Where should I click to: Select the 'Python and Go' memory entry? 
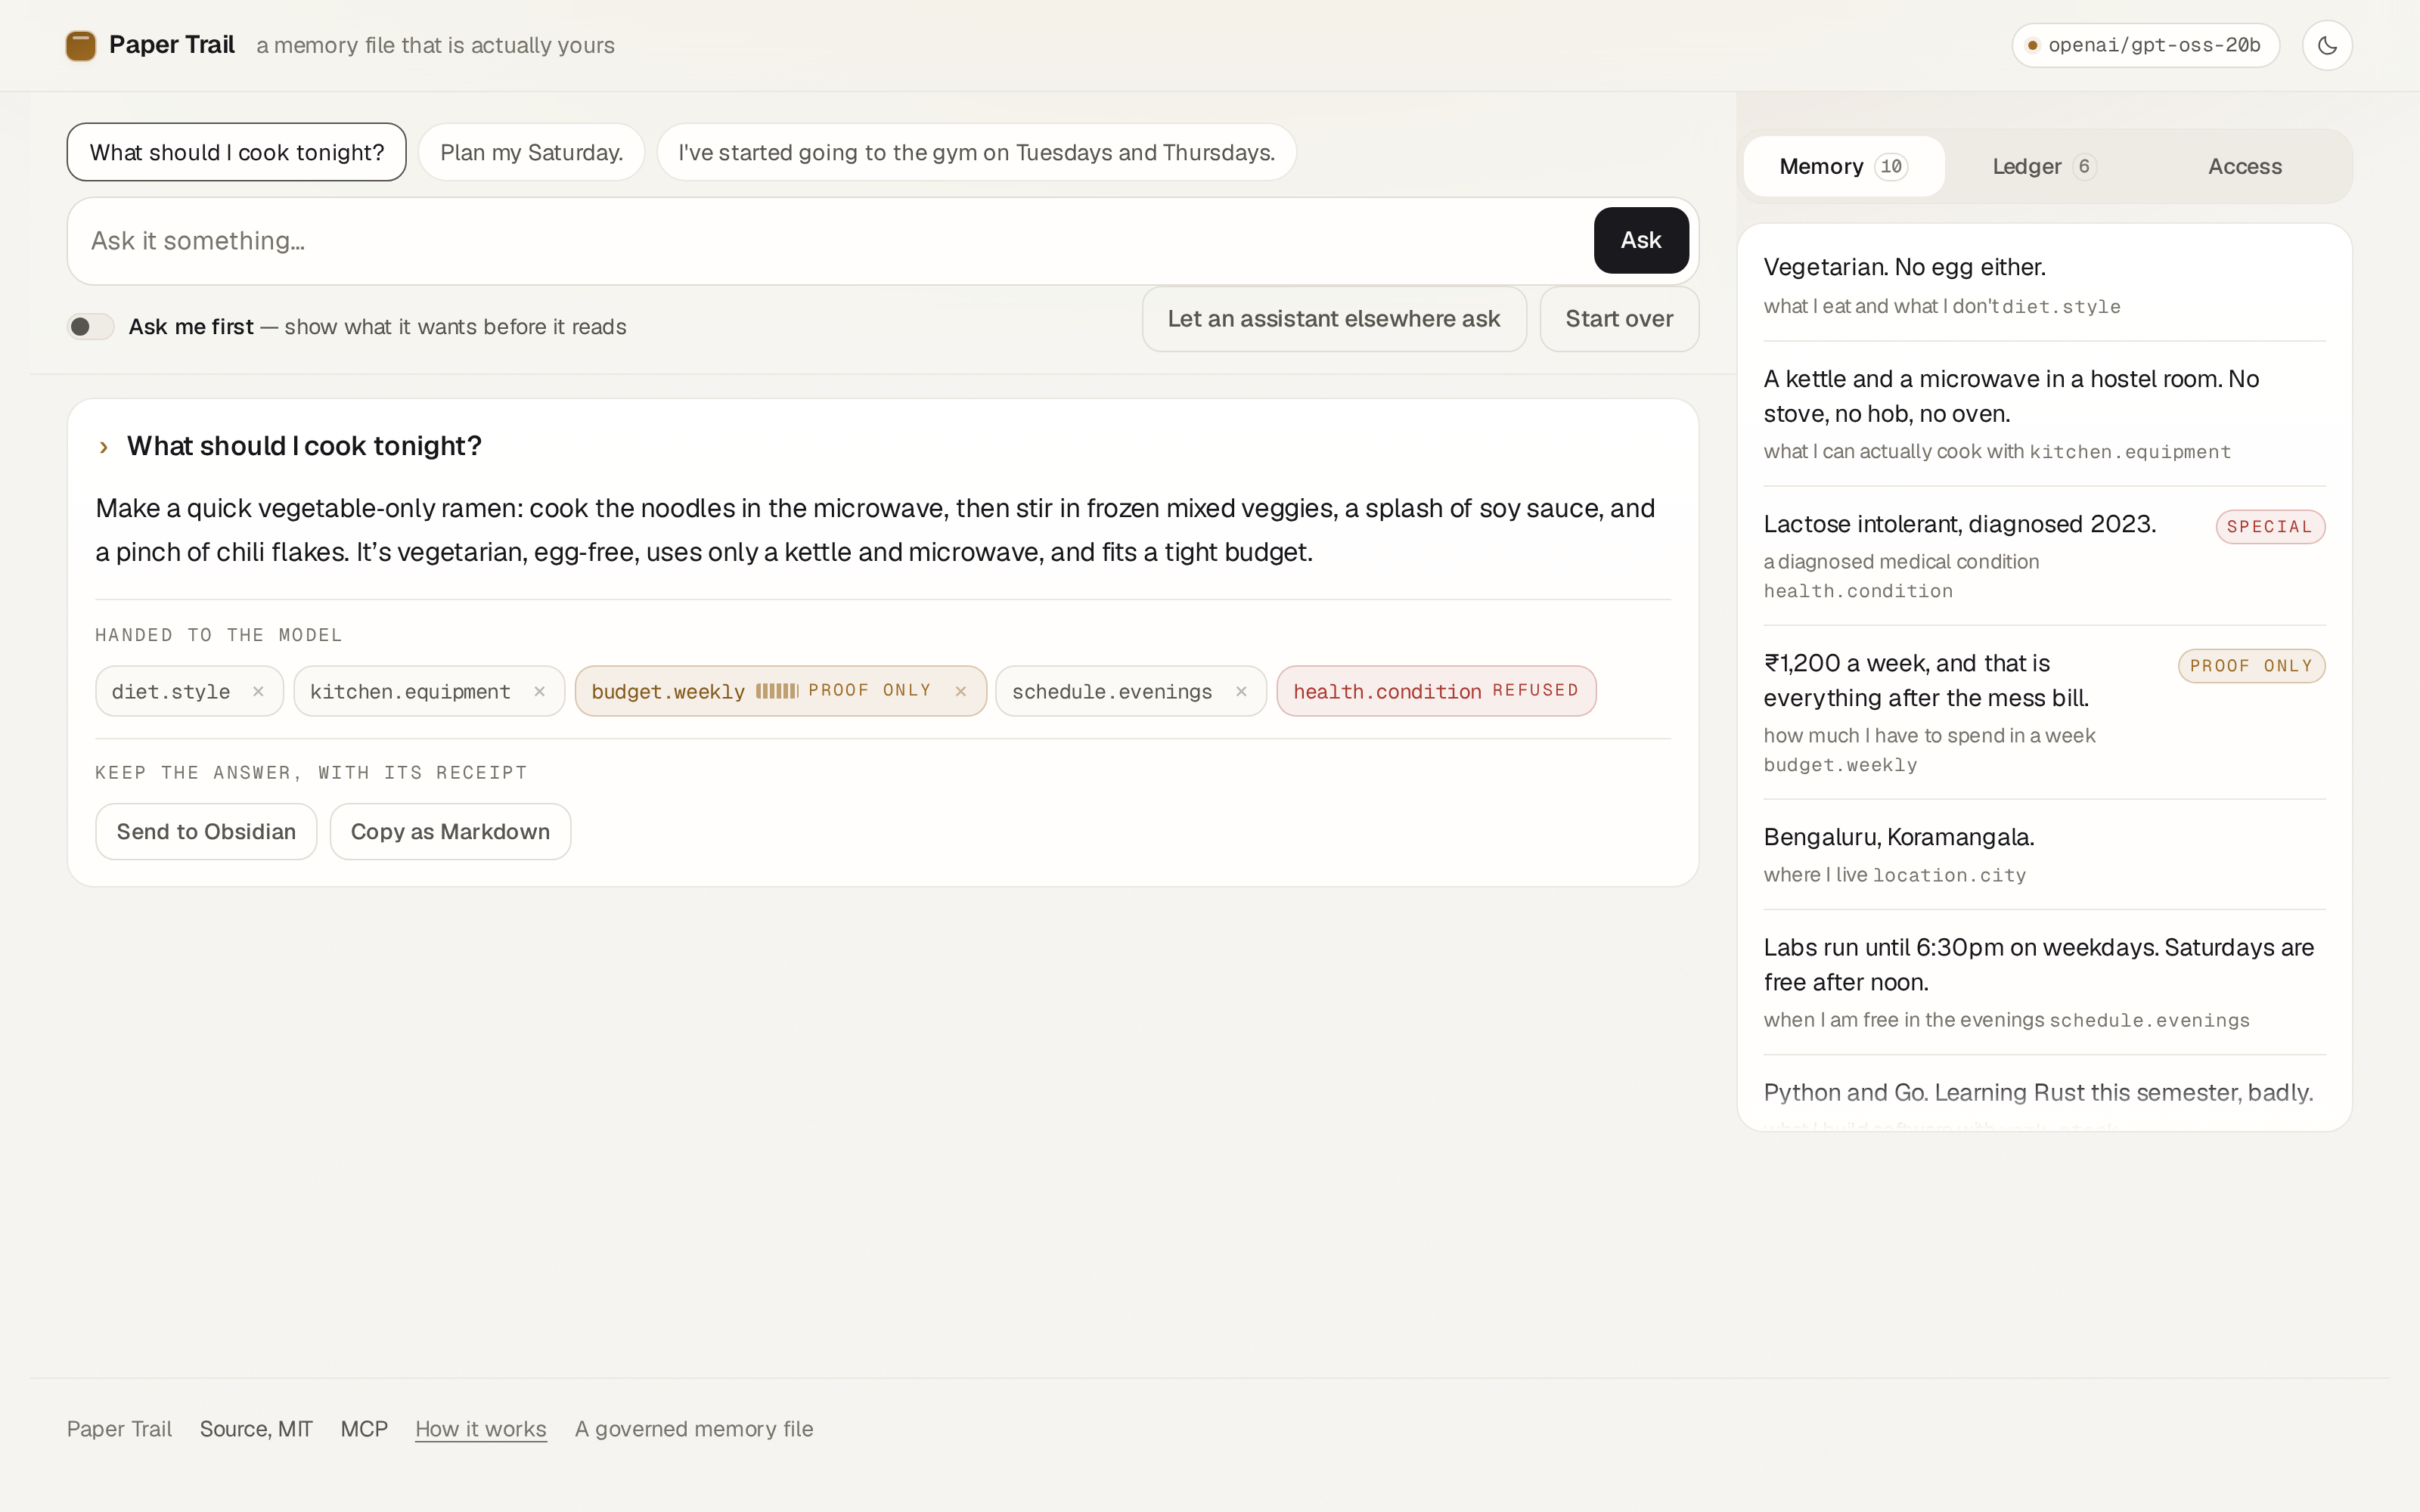click(x=2044, y=1094)
